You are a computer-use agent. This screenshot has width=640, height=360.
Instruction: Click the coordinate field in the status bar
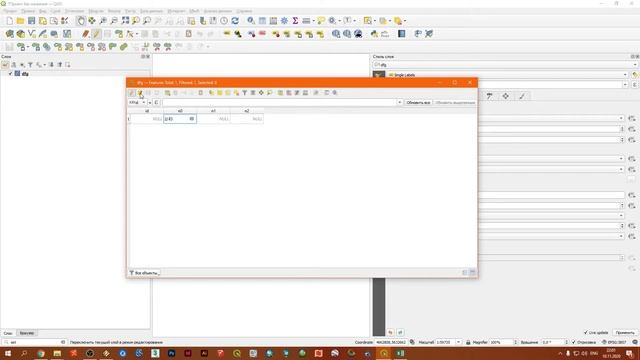(391, 342)
